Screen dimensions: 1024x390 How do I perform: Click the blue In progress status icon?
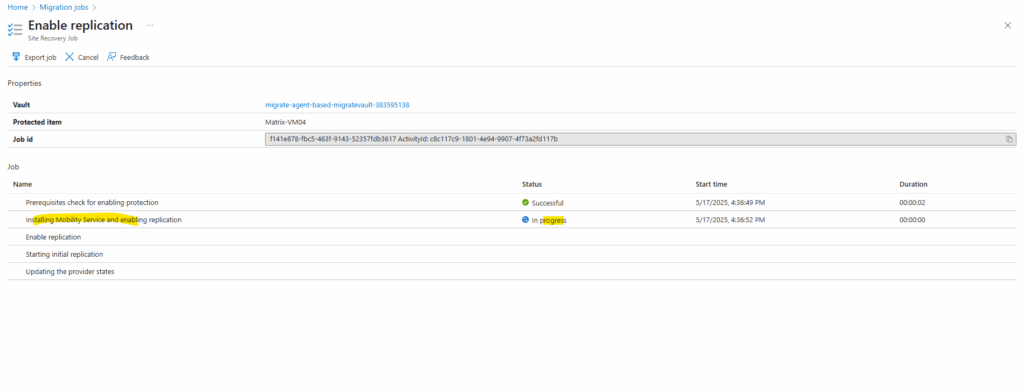tap(525, 220)
